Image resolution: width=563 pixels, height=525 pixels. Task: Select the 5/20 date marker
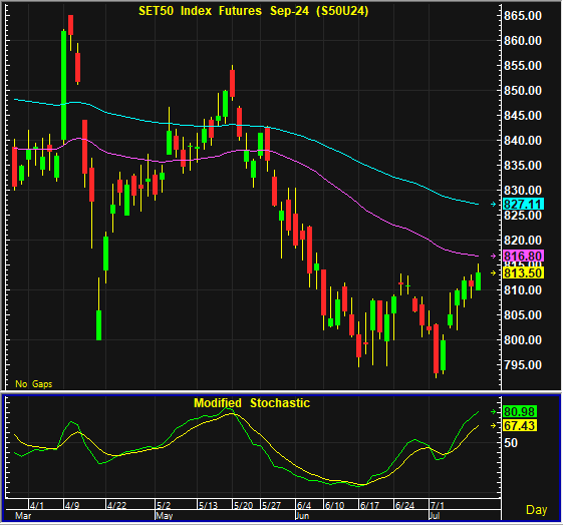point(243,505)
